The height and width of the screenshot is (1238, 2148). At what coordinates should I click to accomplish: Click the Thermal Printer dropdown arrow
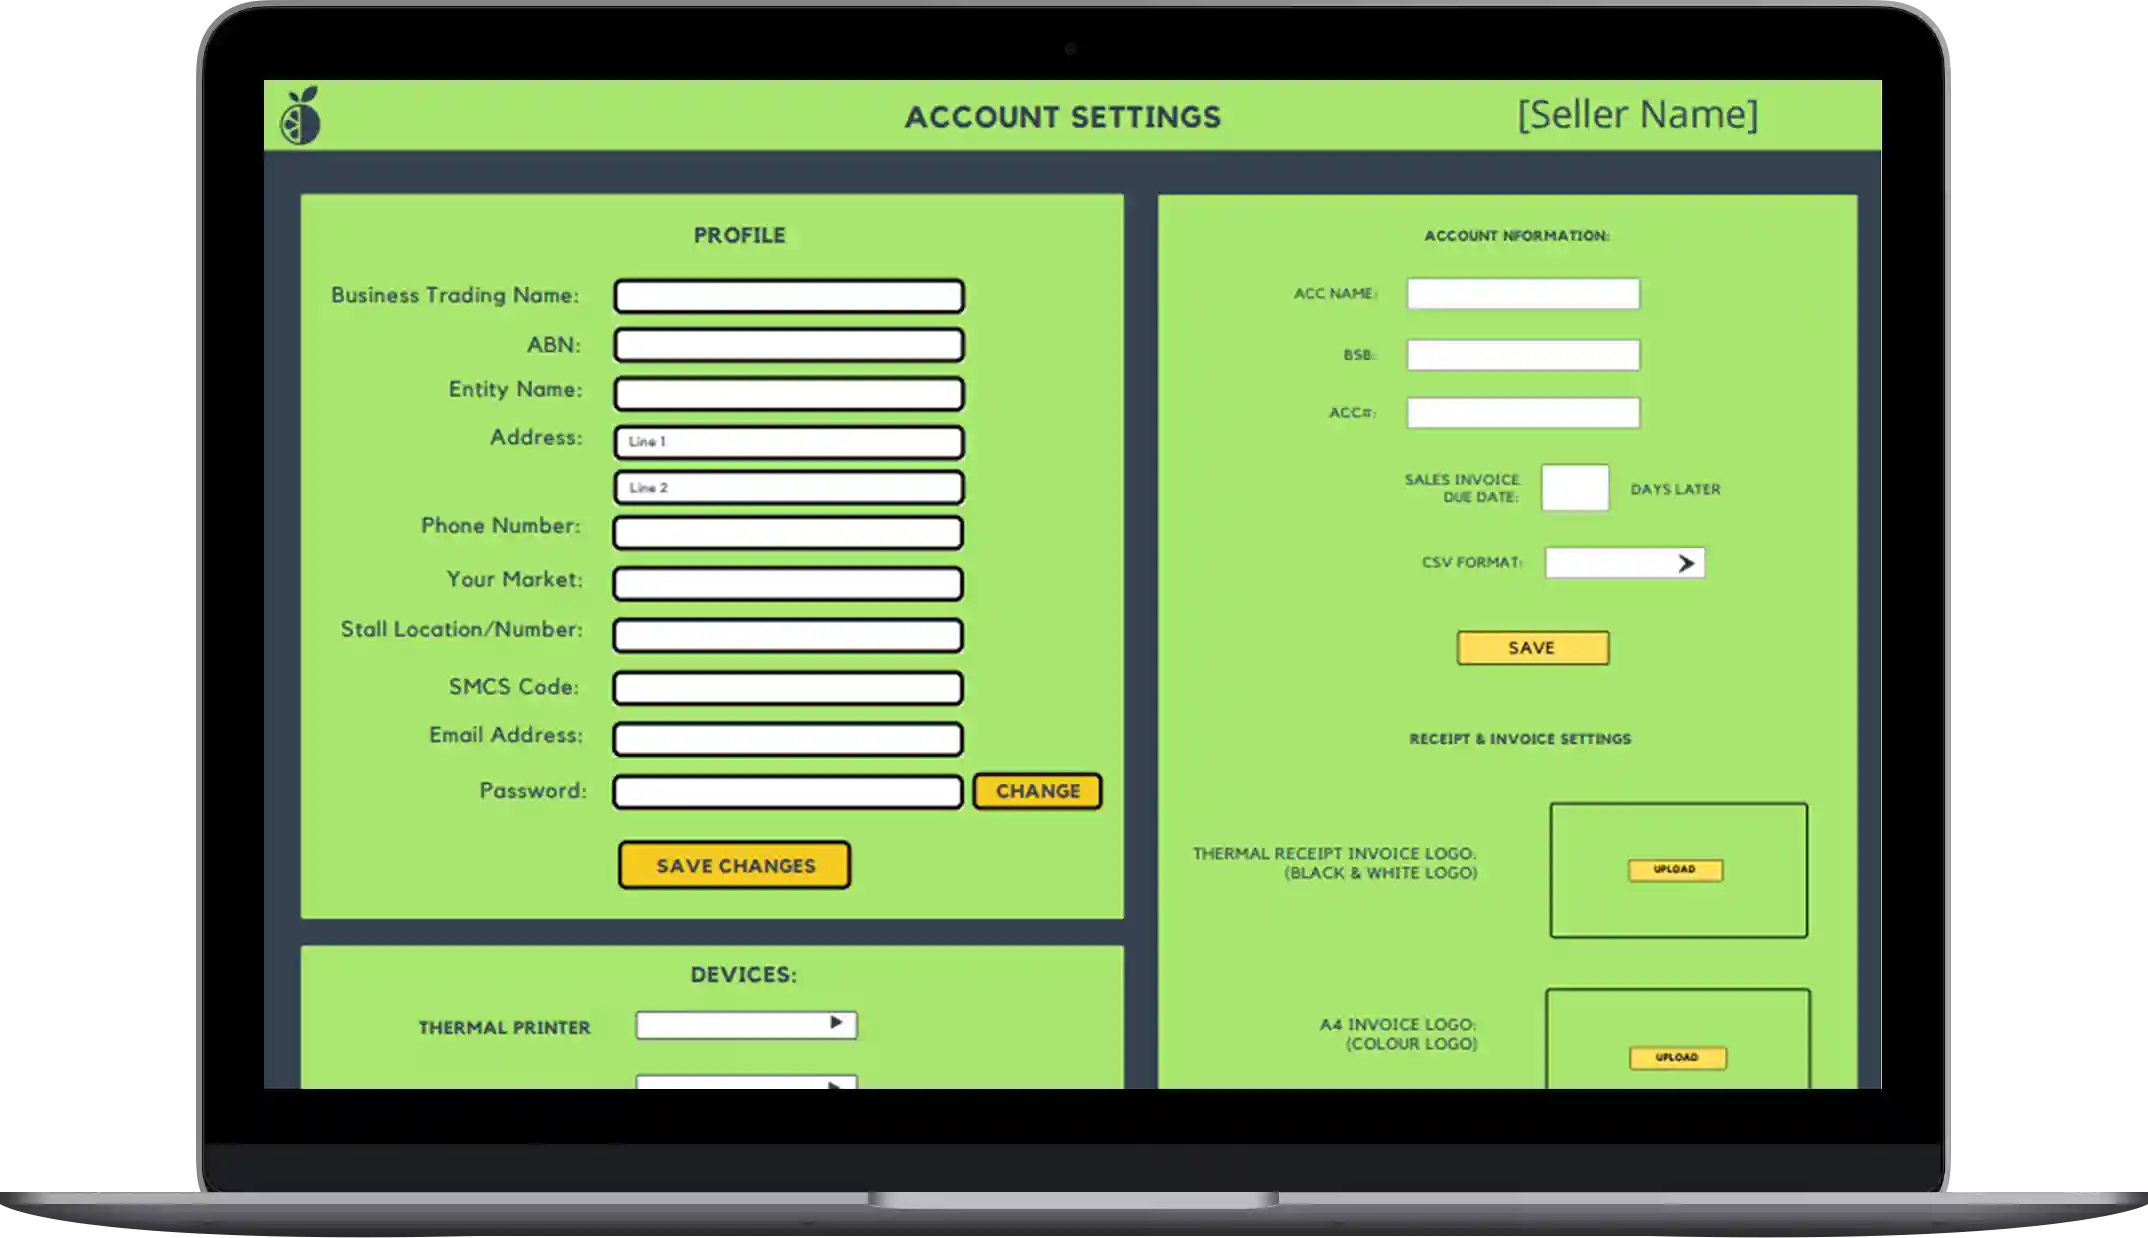(834, 1023)
